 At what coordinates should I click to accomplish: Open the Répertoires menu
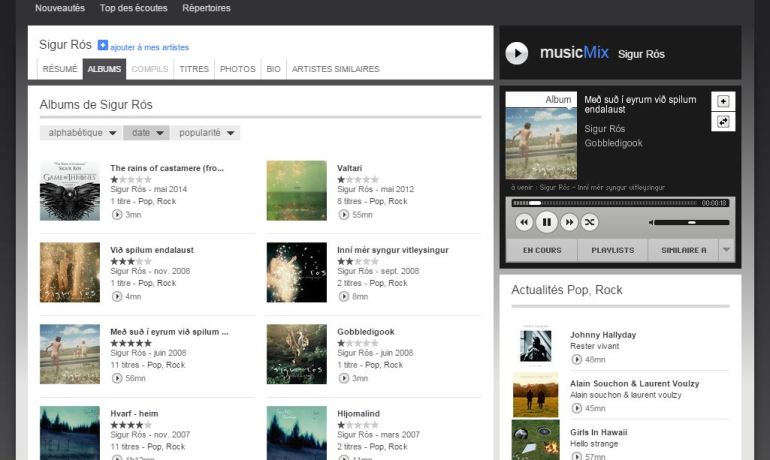point(206,8)
